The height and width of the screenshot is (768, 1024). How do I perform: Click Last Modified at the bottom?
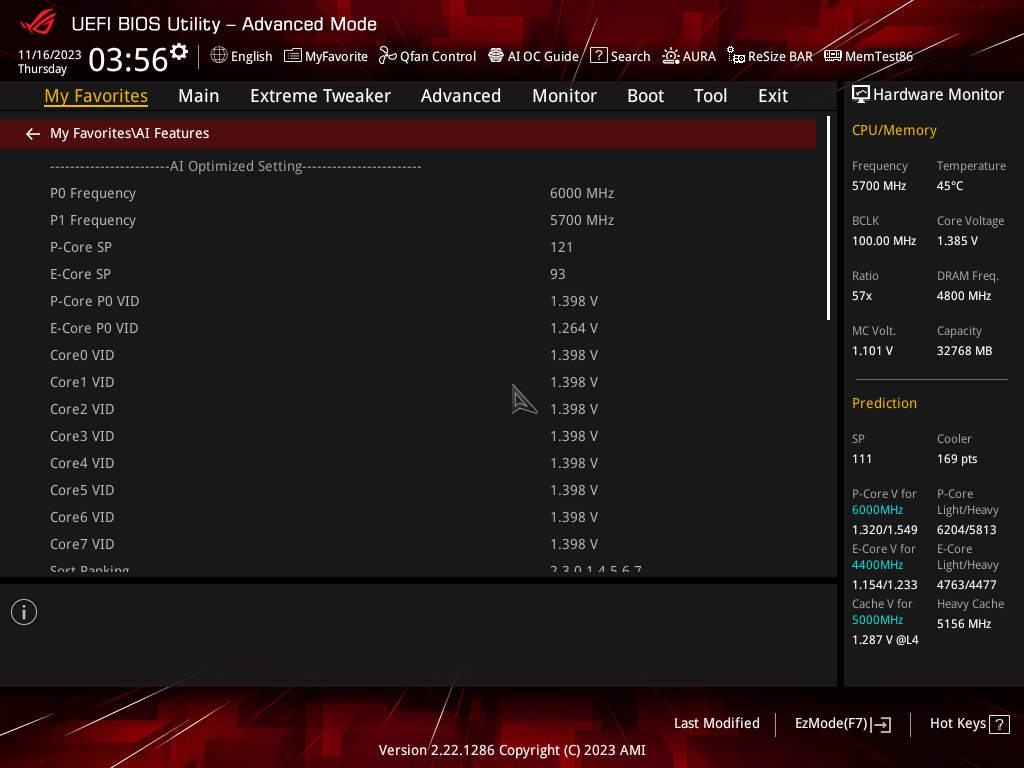(716, 724)
